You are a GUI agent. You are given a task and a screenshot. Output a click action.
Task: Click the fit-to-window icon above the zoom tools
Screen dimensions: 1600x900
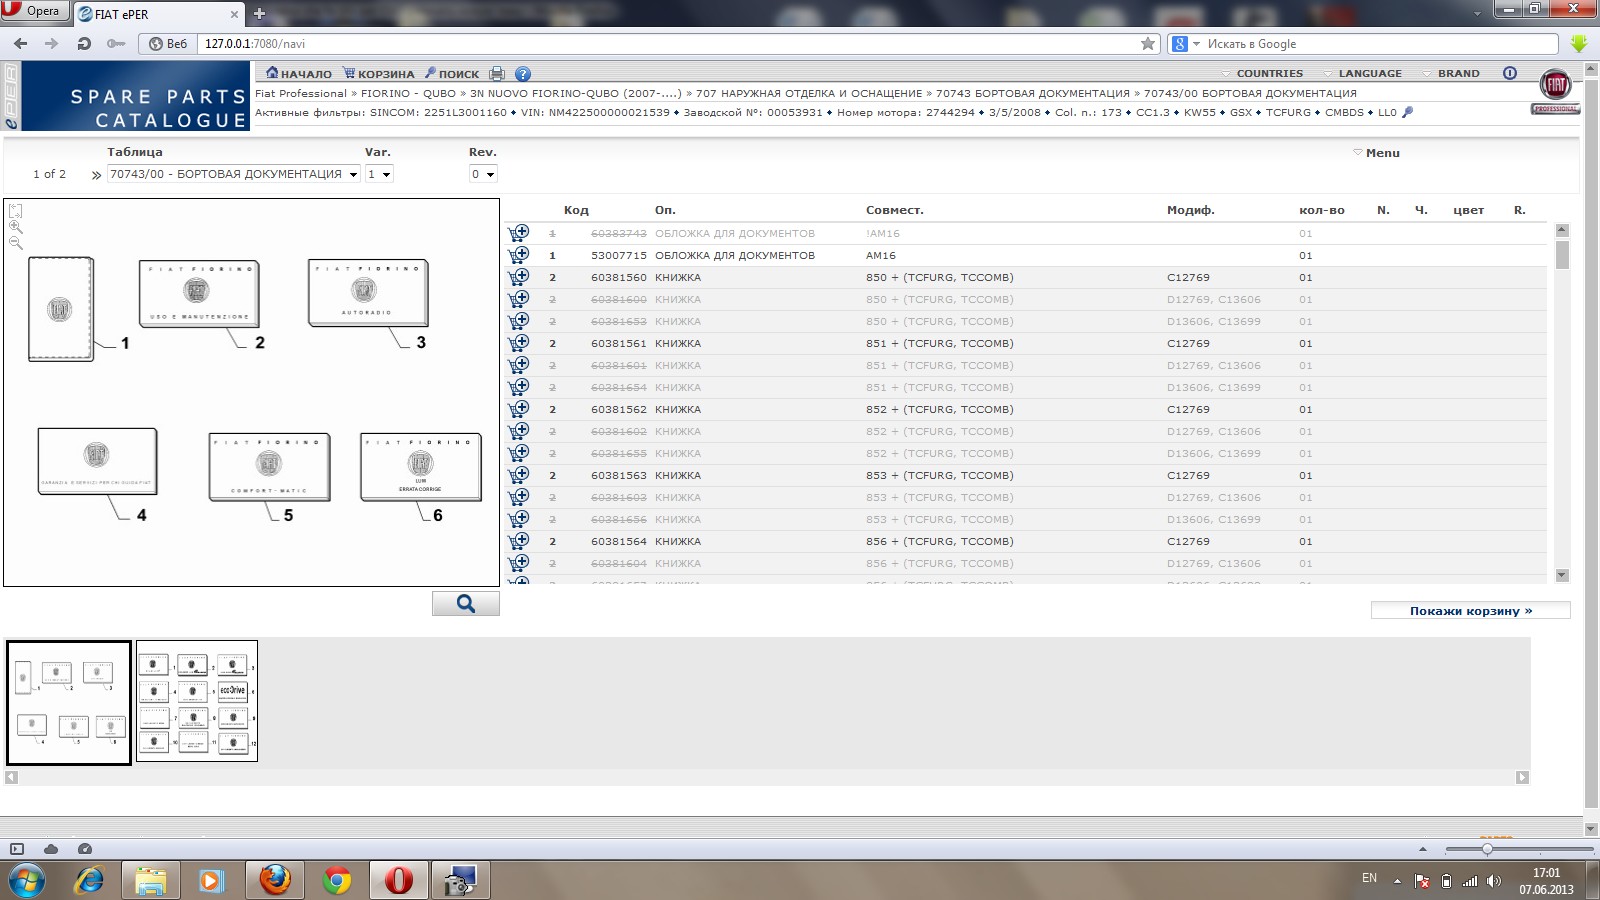pyautogui.click(x=16, y=211)
